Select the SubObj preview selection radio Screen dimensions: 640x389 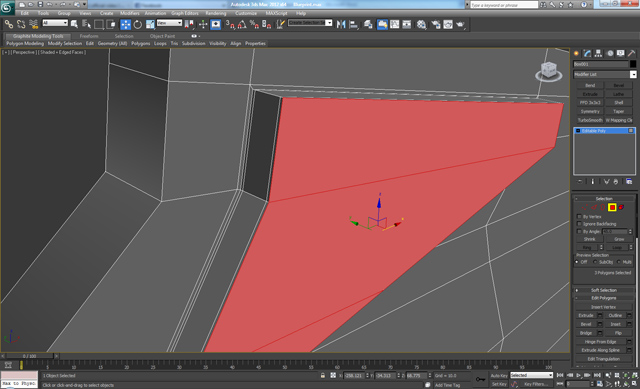595,262
